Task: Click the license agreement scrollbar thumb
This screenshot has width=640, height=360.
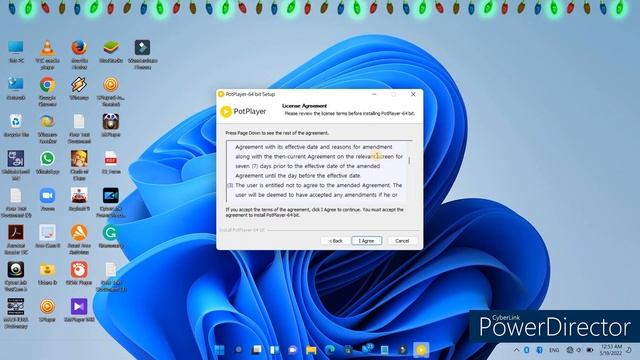Action: point(409,161)
